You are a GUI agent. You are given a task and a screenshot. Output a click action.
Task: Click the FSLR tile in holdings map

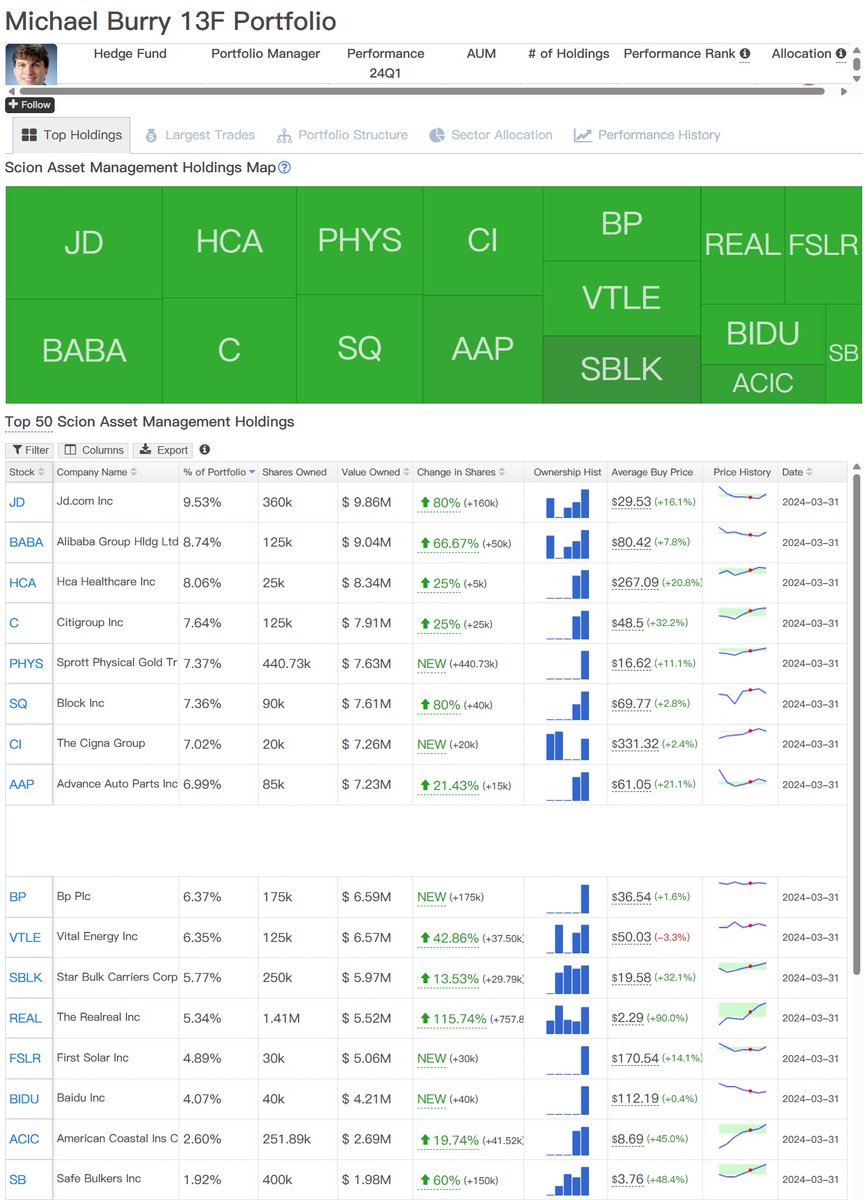(823, 245)
